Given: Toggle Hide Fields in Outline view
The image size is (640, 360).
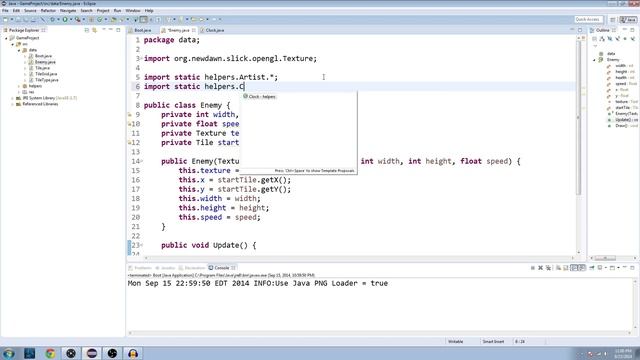Looking at the screenshot, I should (610, 39).
